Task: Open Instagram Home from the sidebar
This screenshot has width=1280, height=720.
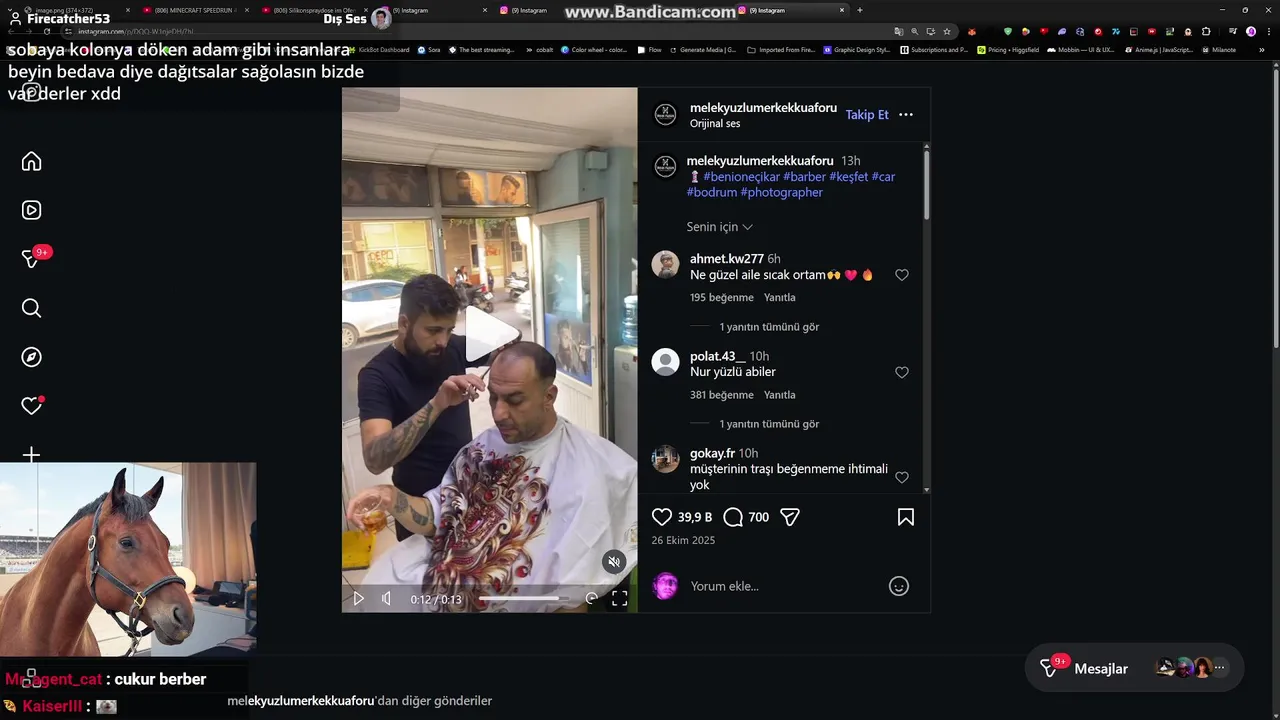Action: tap(31, 162)
